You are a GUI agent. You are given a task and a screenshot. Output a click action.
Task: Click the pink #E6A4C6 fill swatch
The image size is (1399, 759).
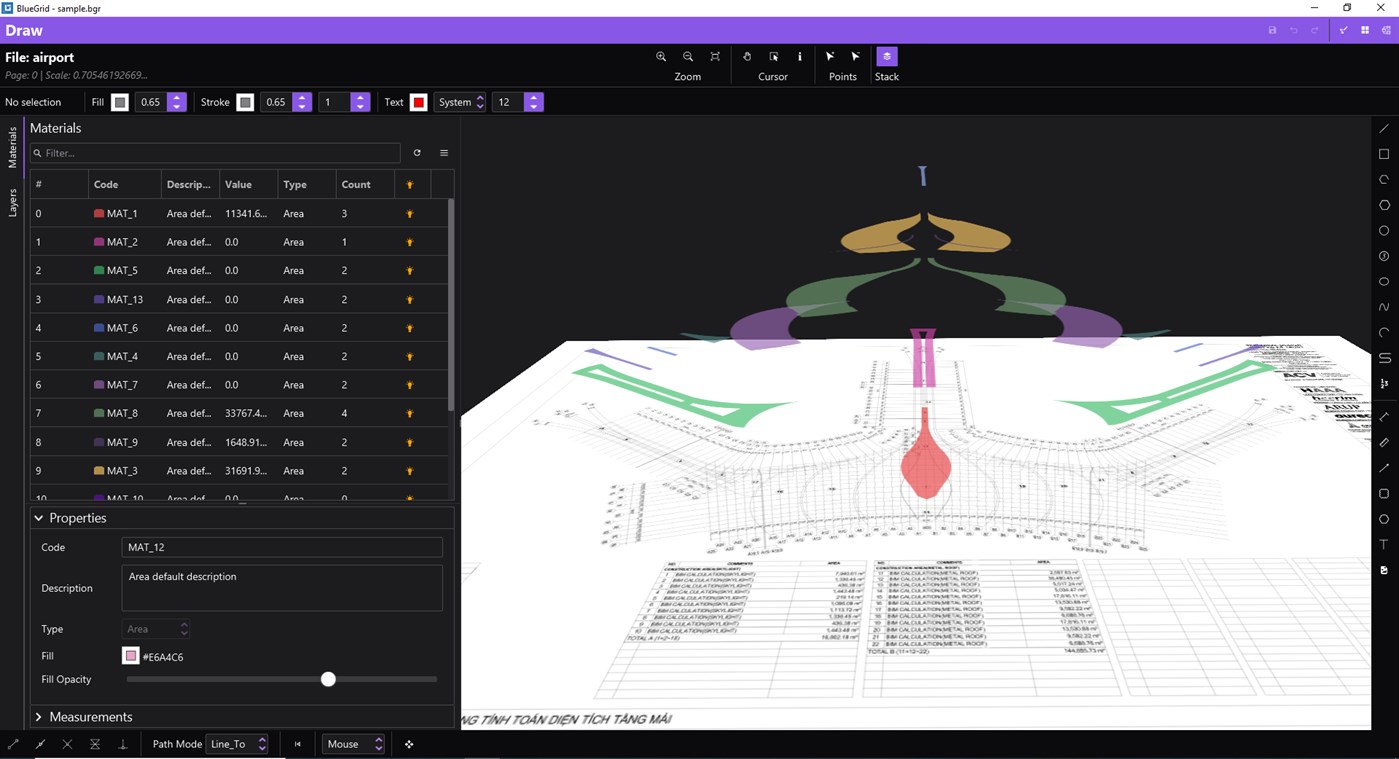[131, 656]
